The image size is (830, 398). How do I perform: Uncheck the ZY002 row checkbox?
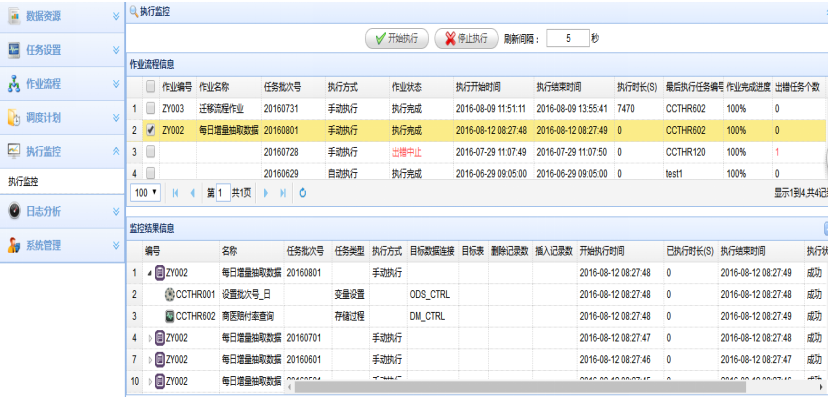pos(150,130)
